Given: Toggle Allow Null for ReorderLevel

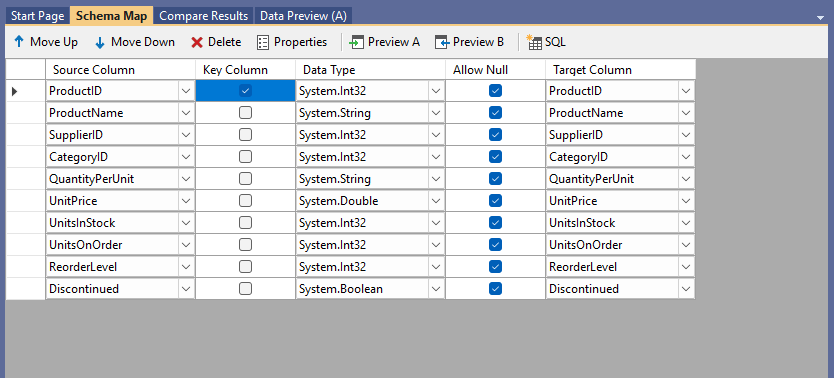Looking at the screenshot, I should [x=495, y=267].
